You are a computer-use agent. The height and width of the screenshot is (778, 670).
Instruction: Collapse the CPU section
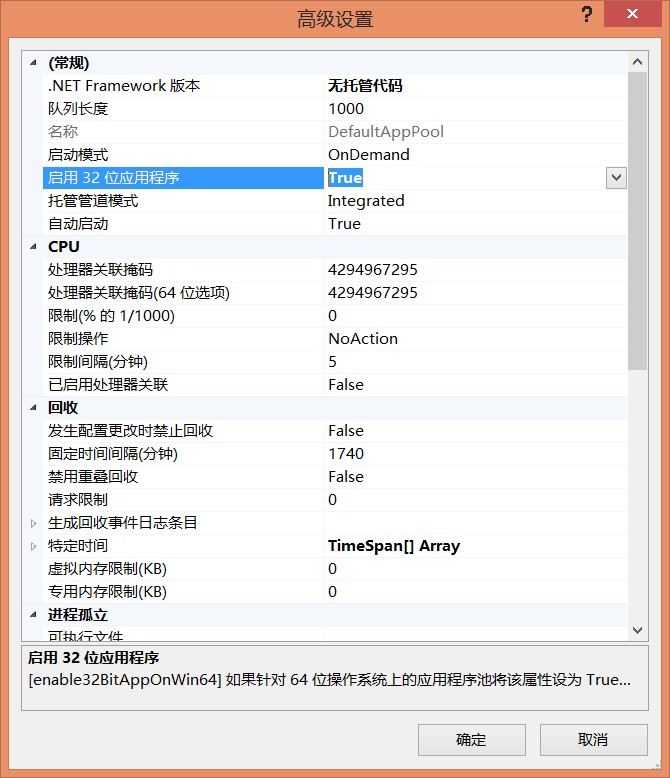click(x=34, y=247)
